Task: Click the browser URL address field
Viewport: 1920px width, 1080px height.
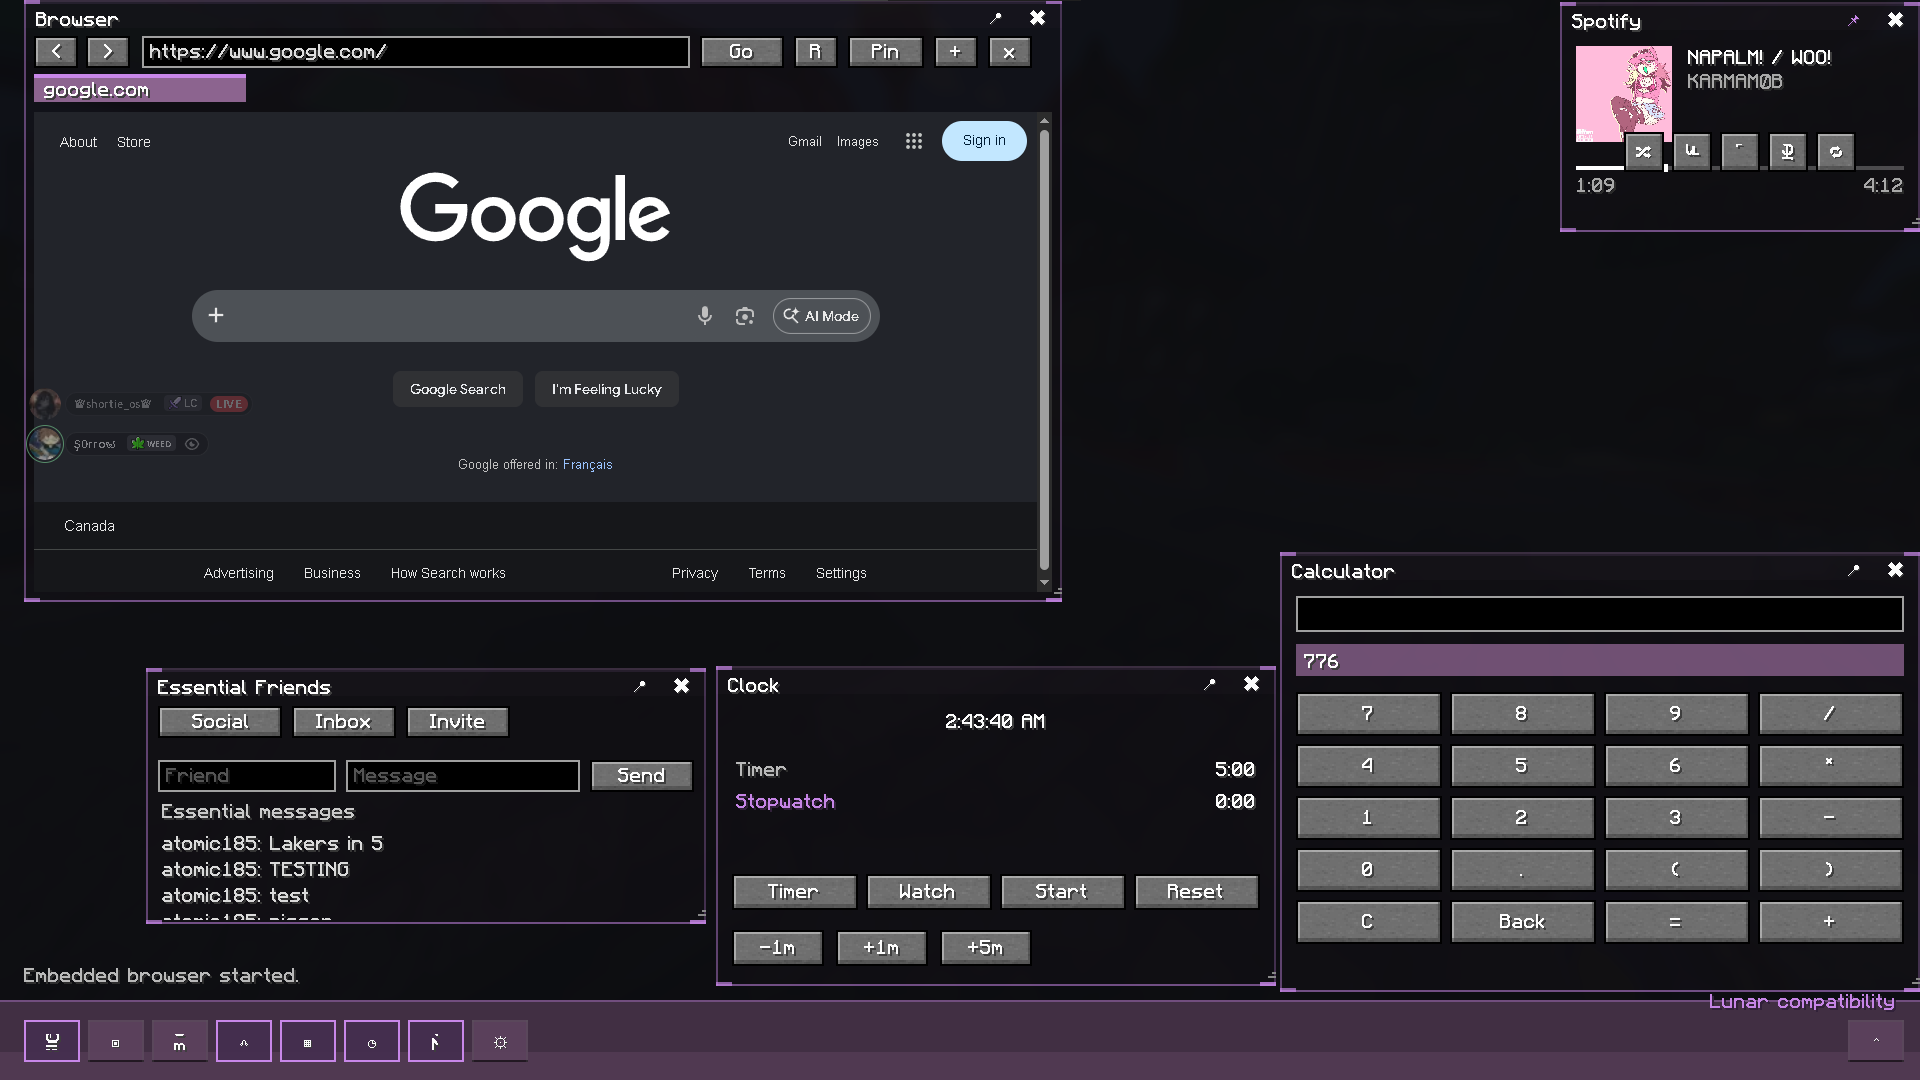Action: point(416,52)
